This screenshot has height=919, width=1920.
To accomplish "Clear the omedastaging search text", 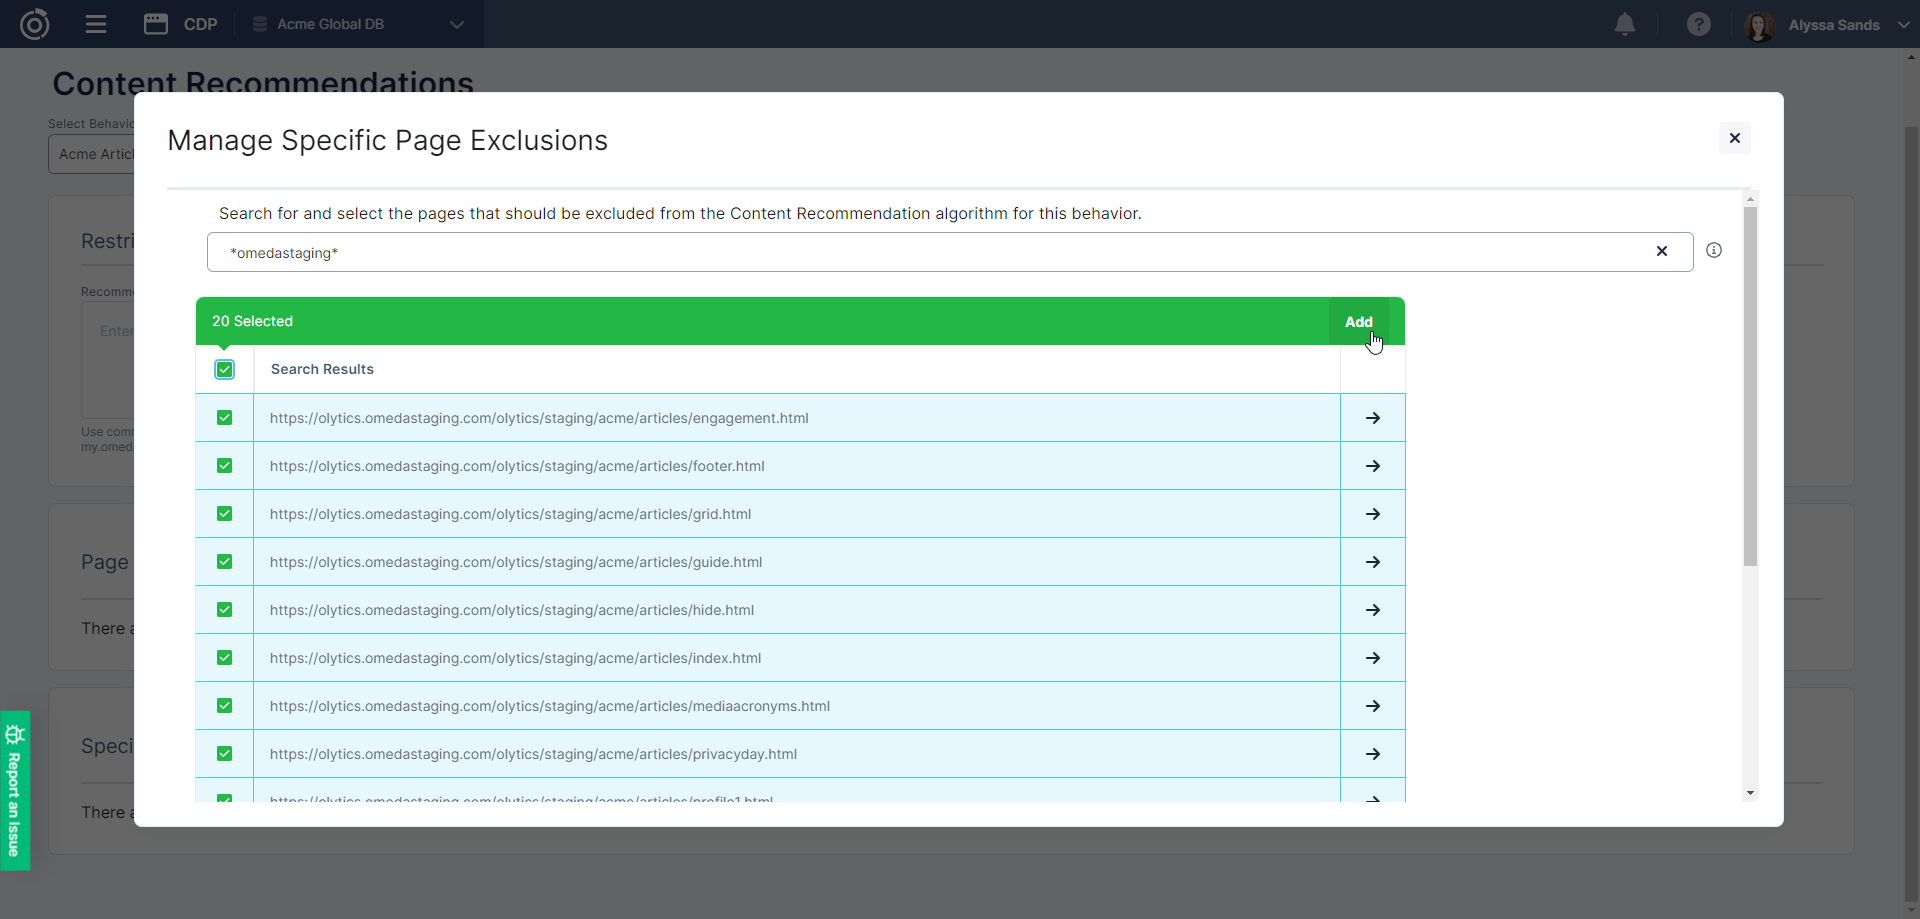I will point(1662,251).
